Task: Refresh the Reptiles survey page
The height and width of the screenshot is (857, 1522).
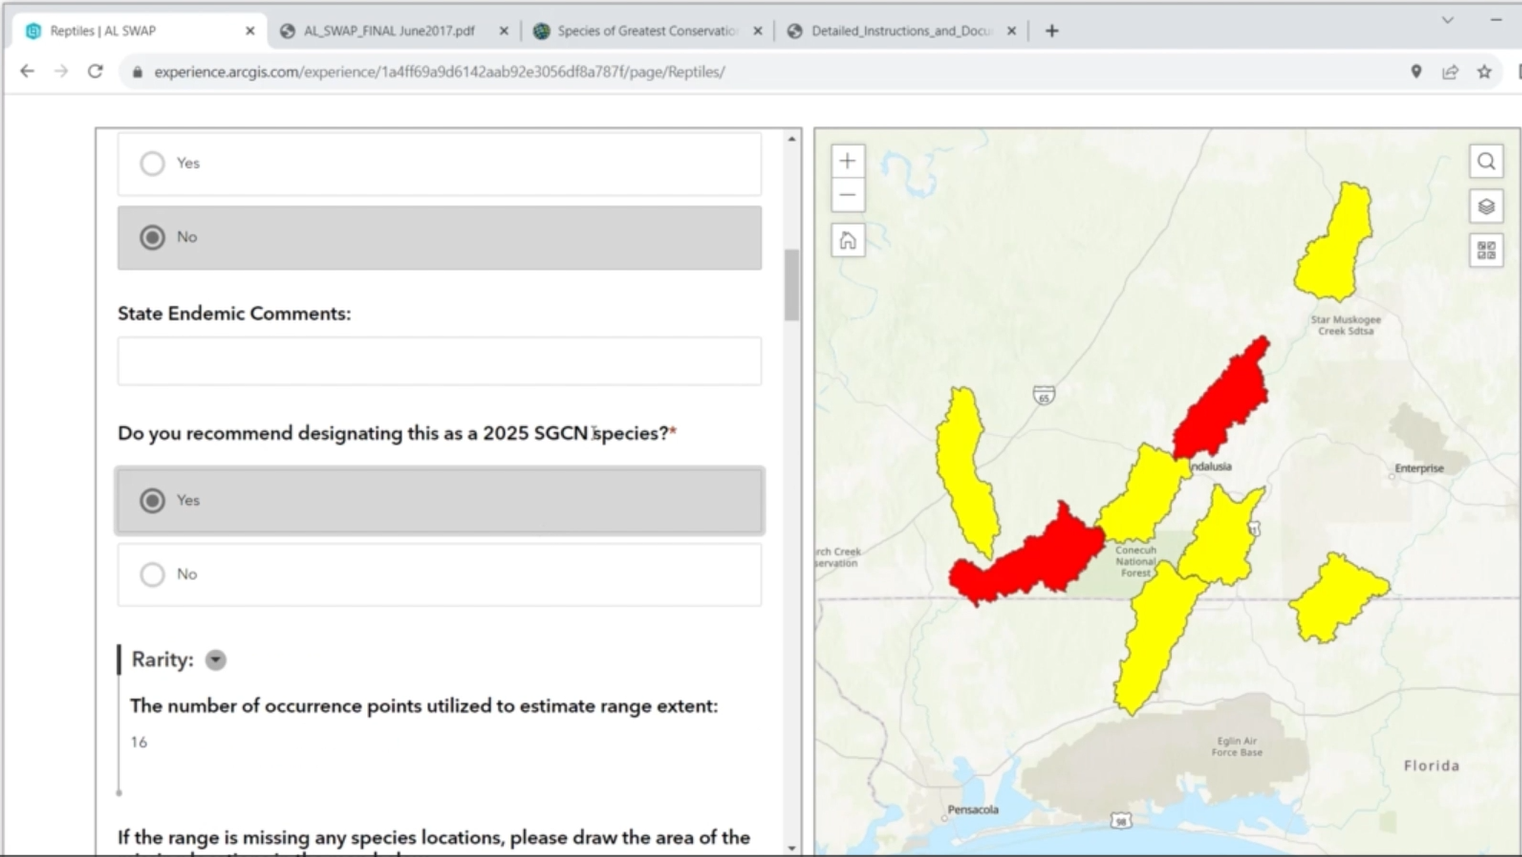Action: 95,71
